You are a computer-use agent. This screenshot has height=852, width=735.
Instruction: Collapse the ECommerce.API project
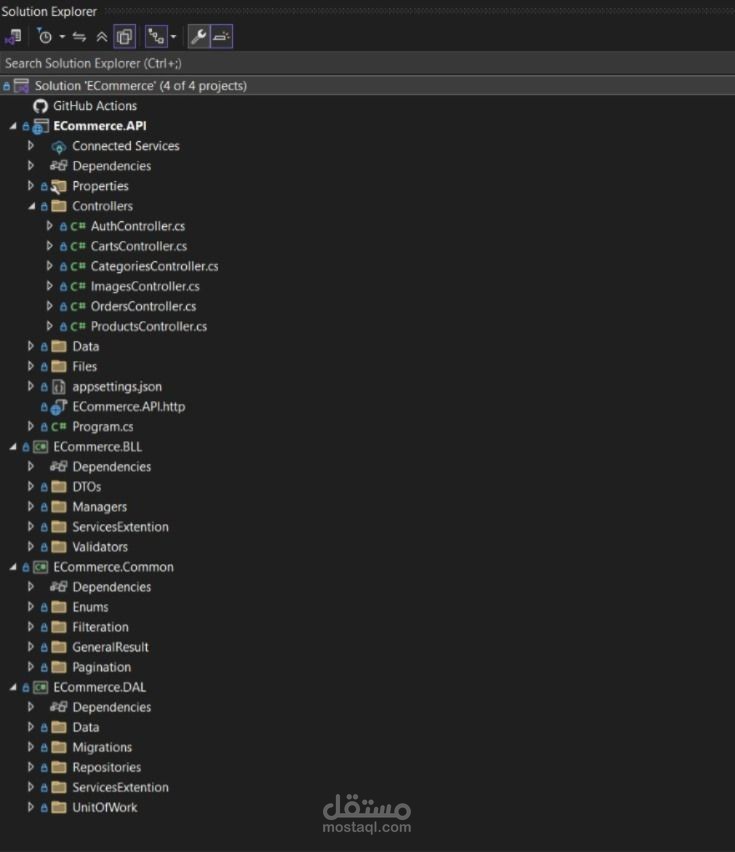click(13, 126)
